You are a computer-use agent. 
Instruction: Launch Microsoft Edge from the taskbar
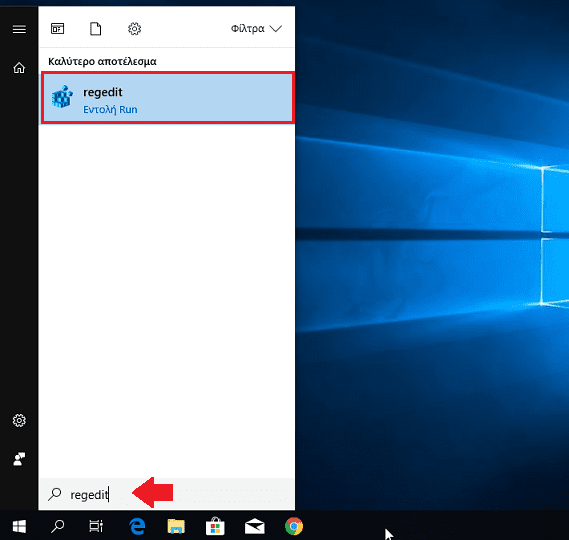137,526
